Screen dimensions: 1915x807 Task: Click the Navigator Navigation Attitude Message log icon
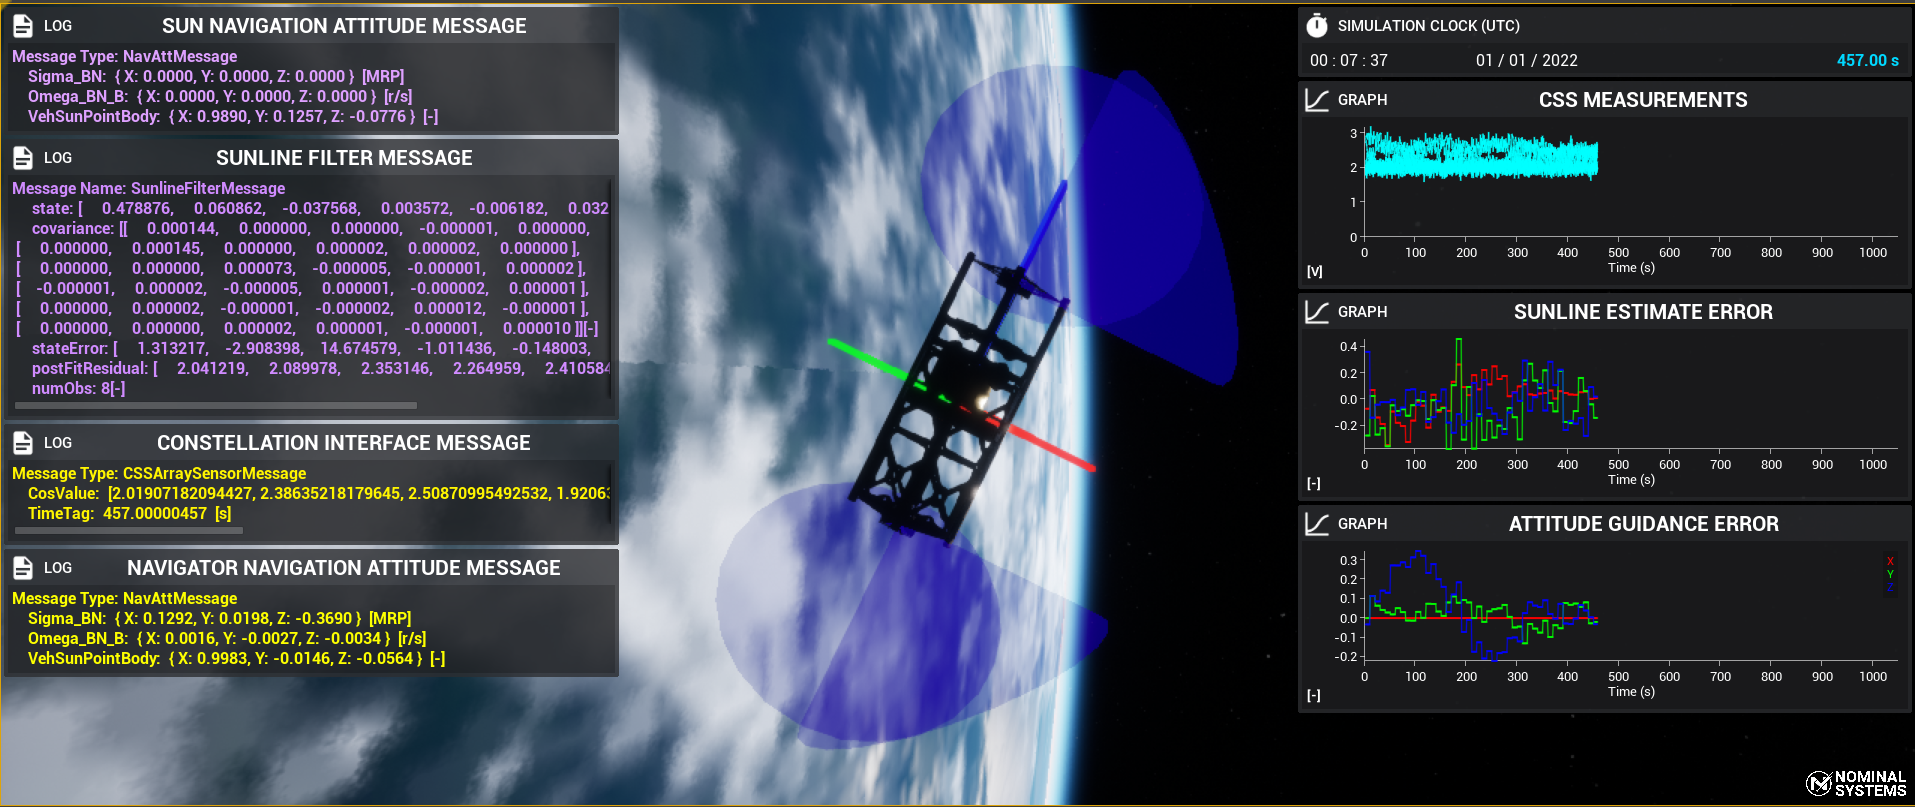23,568
